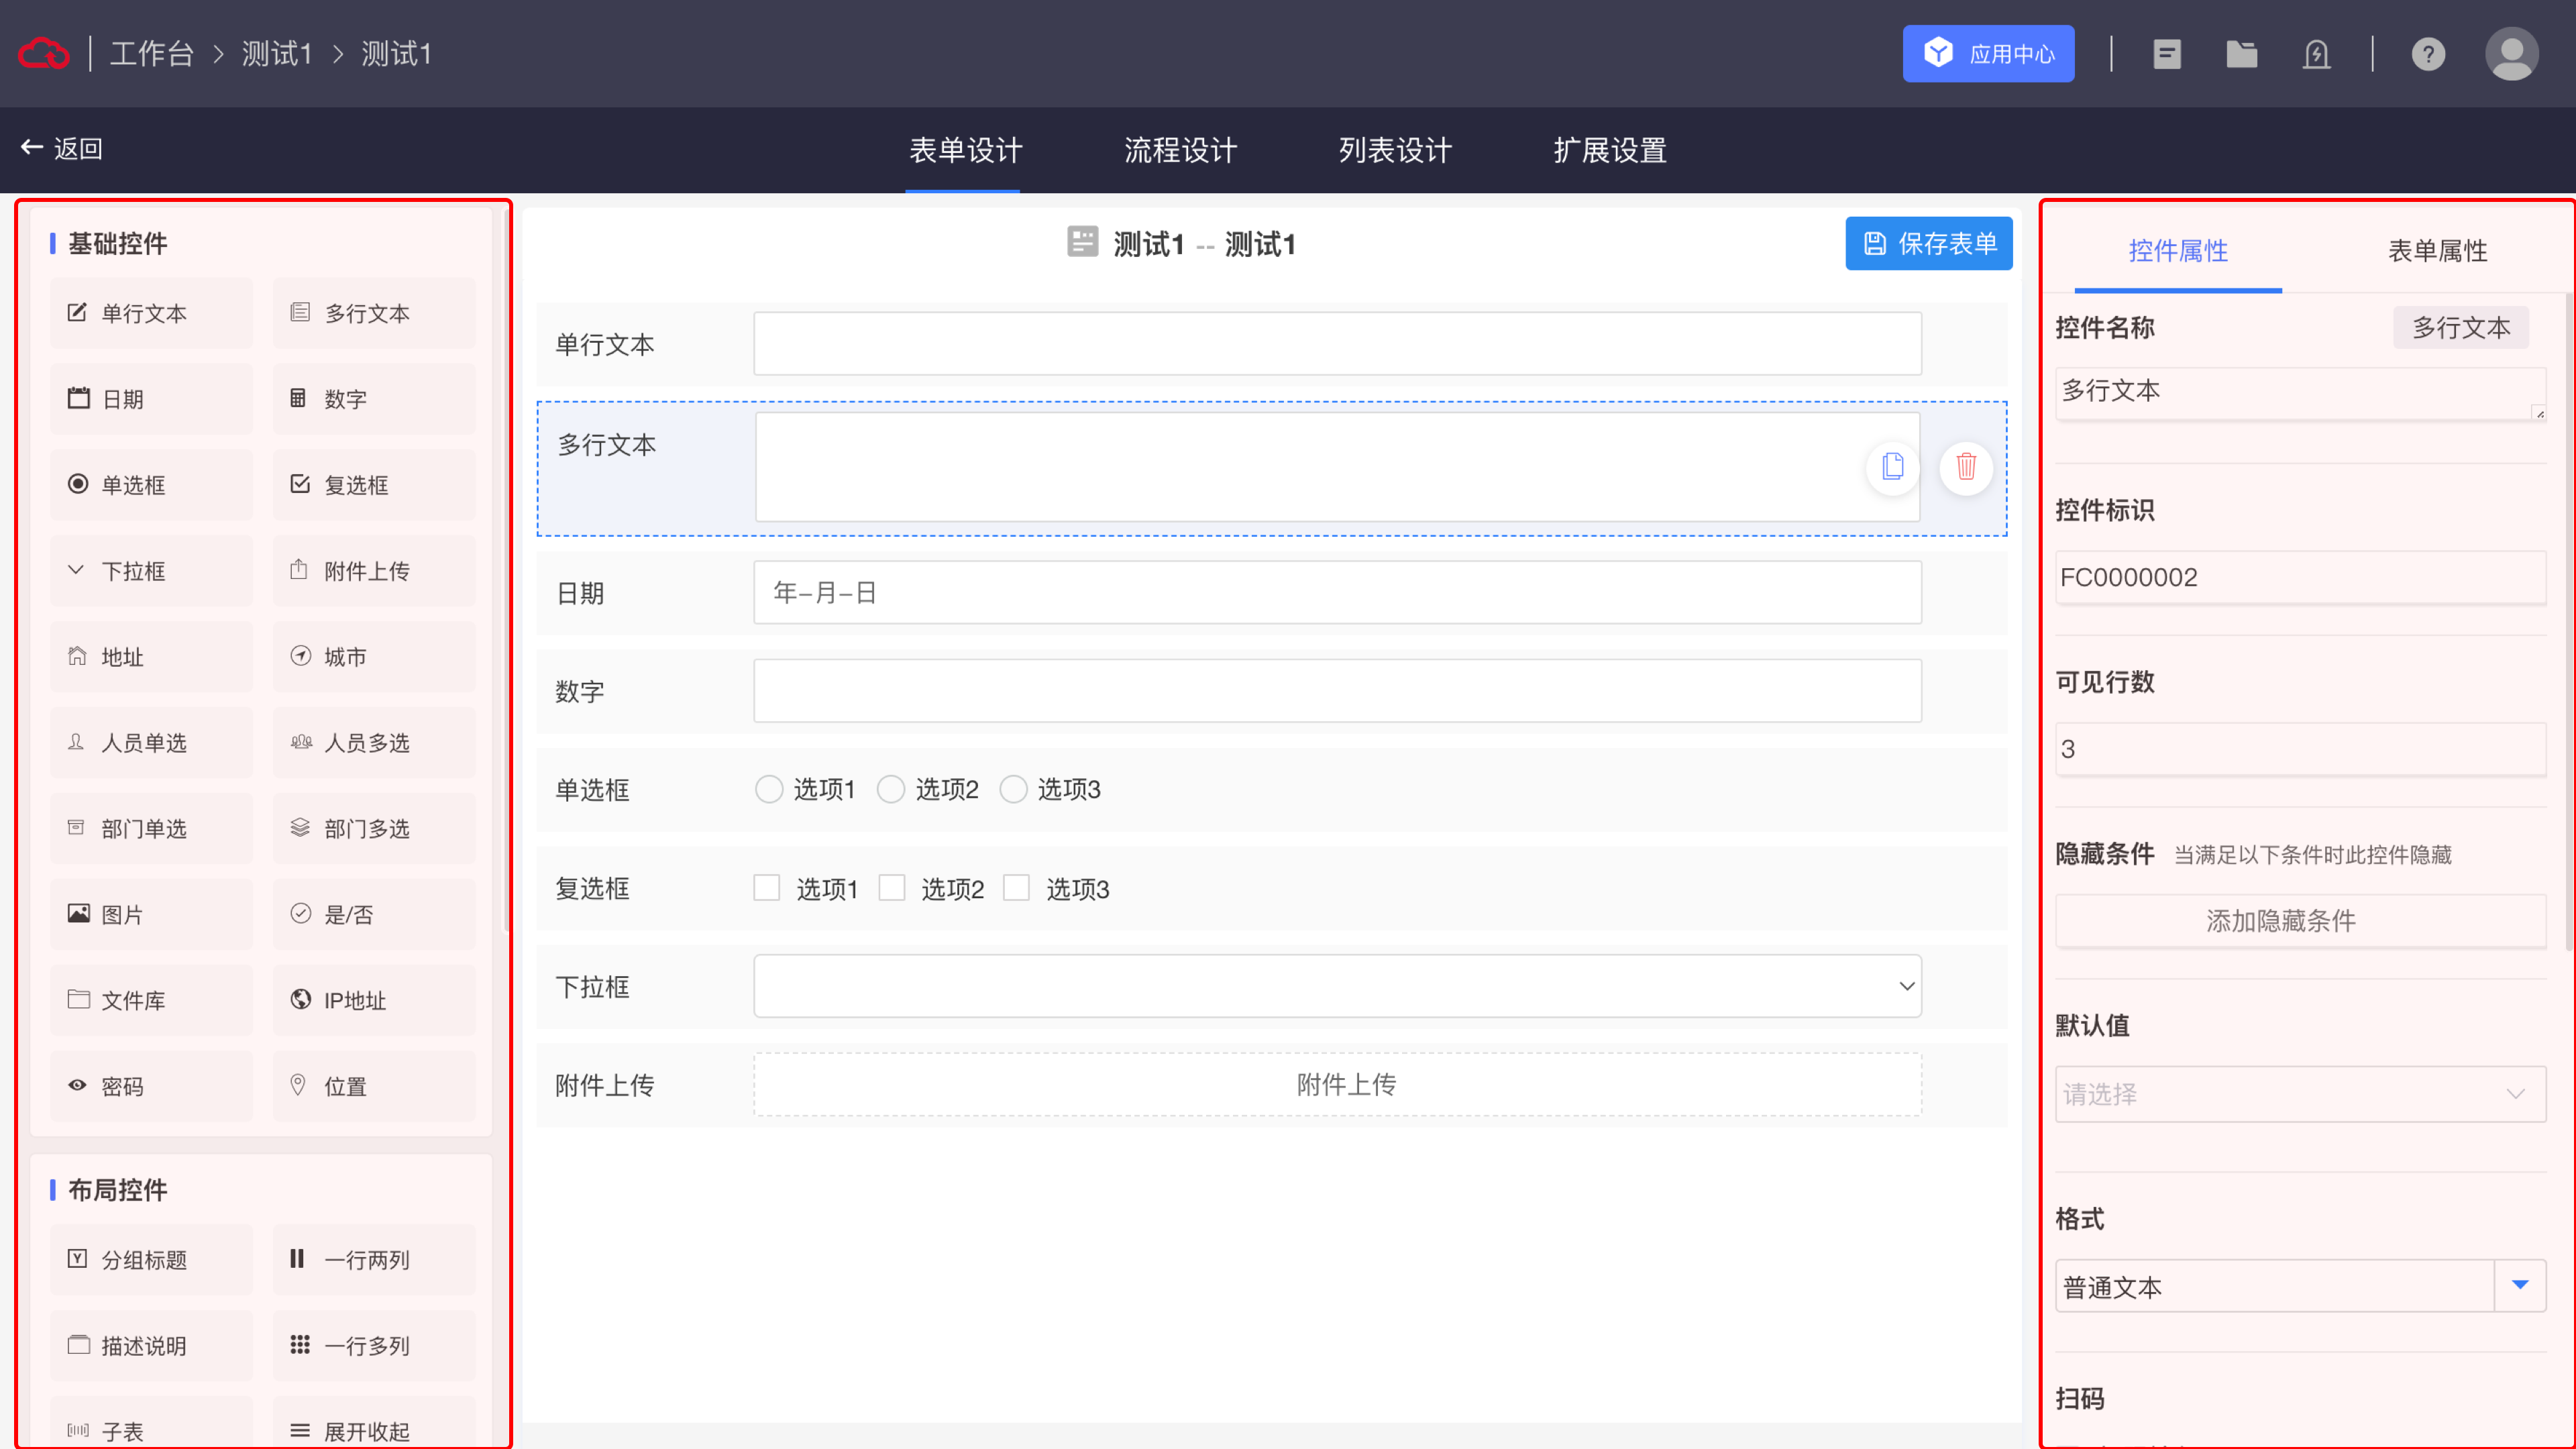Open the help question mark icon
The width and height of the screenshot is (2576, 1449).
click(x=2428, y=54)
